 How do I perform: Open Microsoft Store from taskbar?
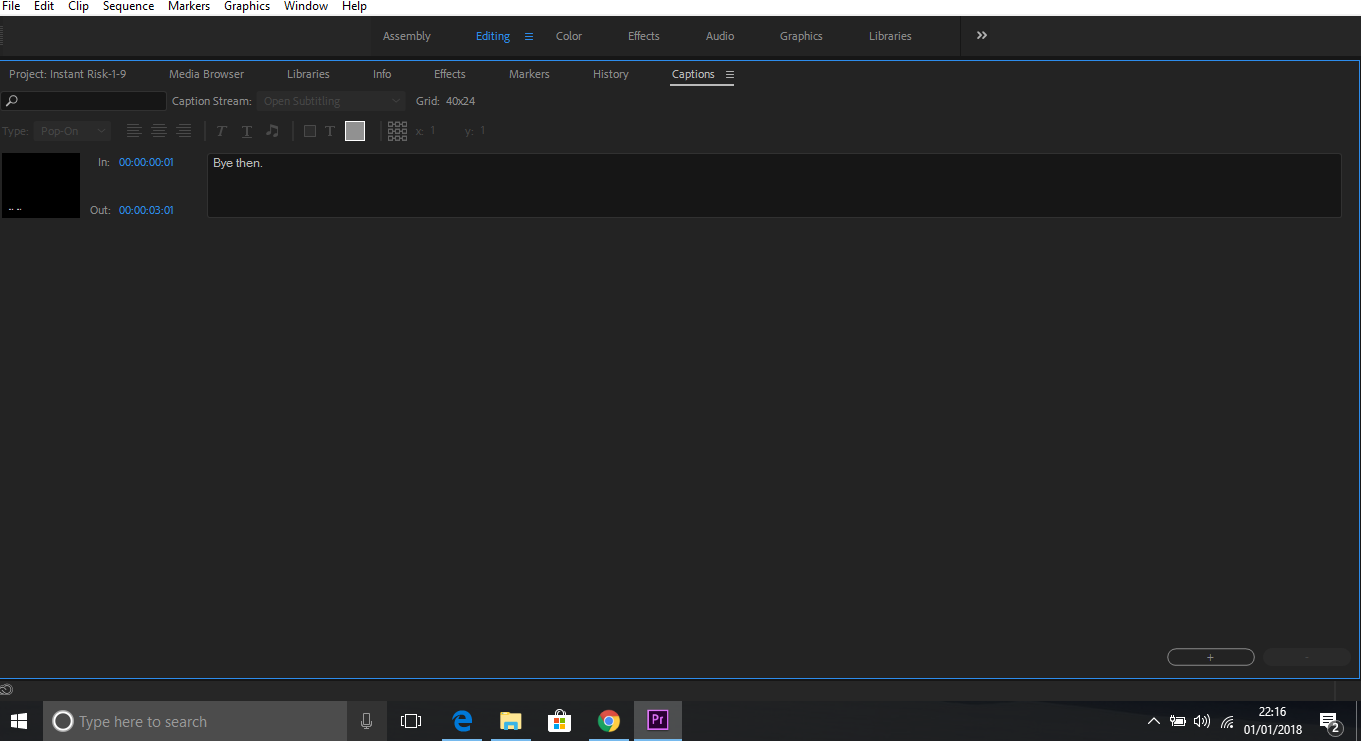tap(560, 721)
